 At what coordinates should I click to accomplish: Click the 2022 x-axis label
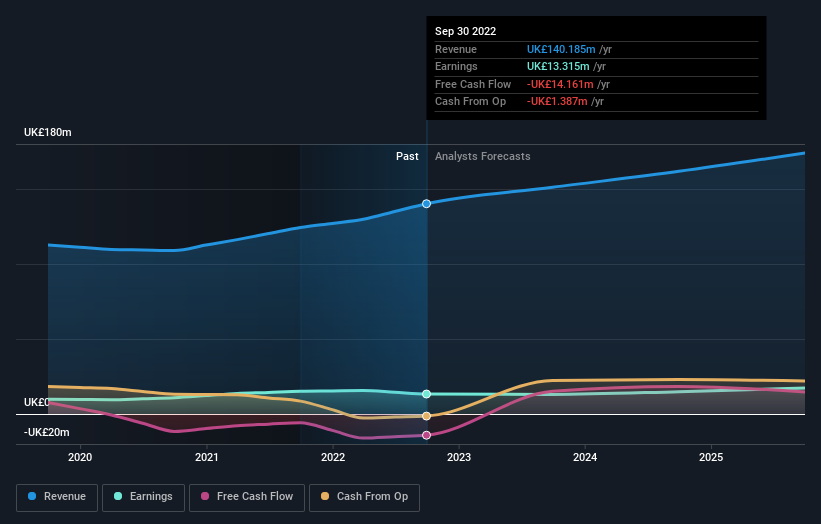(x=333, y=458)
